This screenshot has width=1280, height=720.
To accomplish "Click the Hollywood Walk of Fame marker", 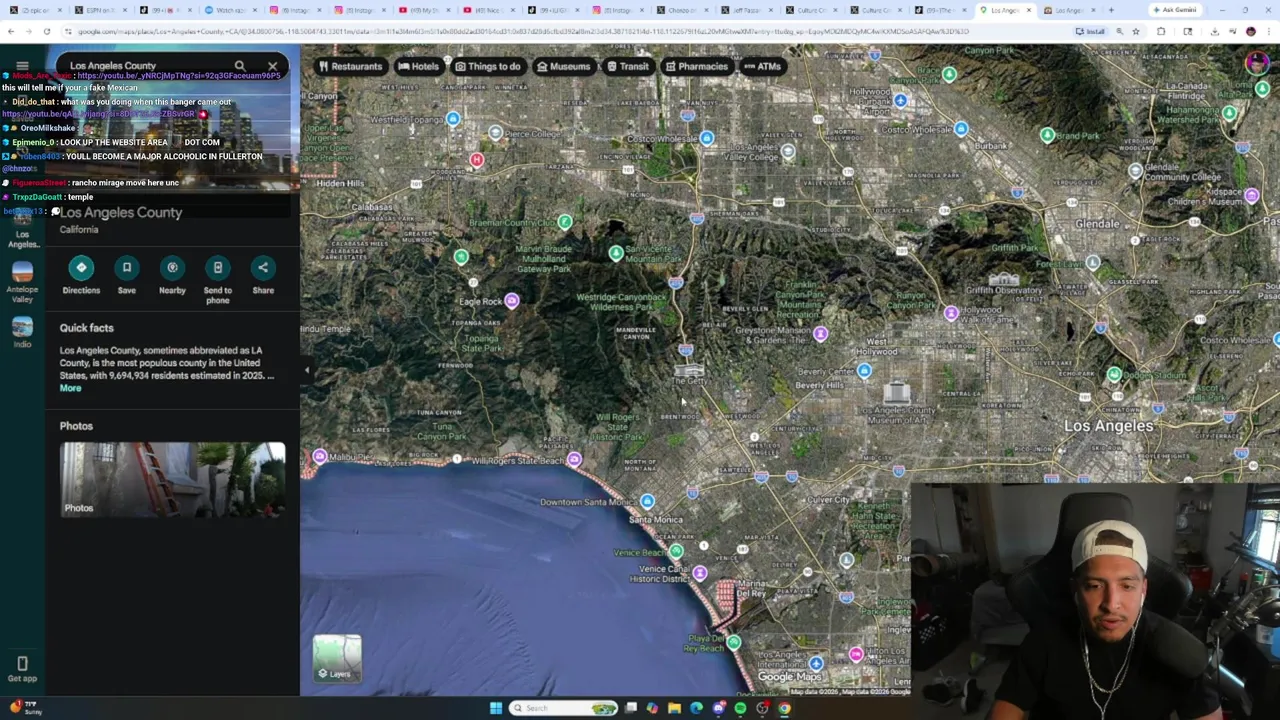I will click(951, 314).
